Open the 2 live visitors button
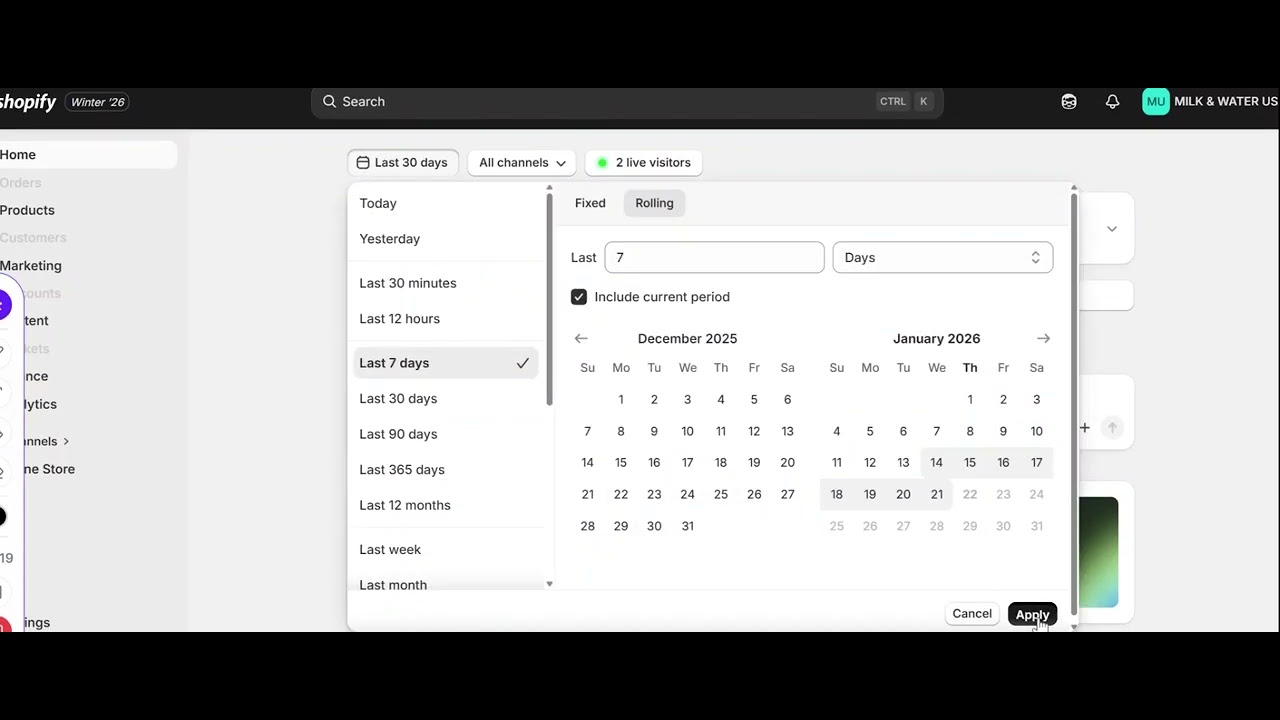Image resolution: width=1280 pixels, height=720 pixels. point(644,162)
